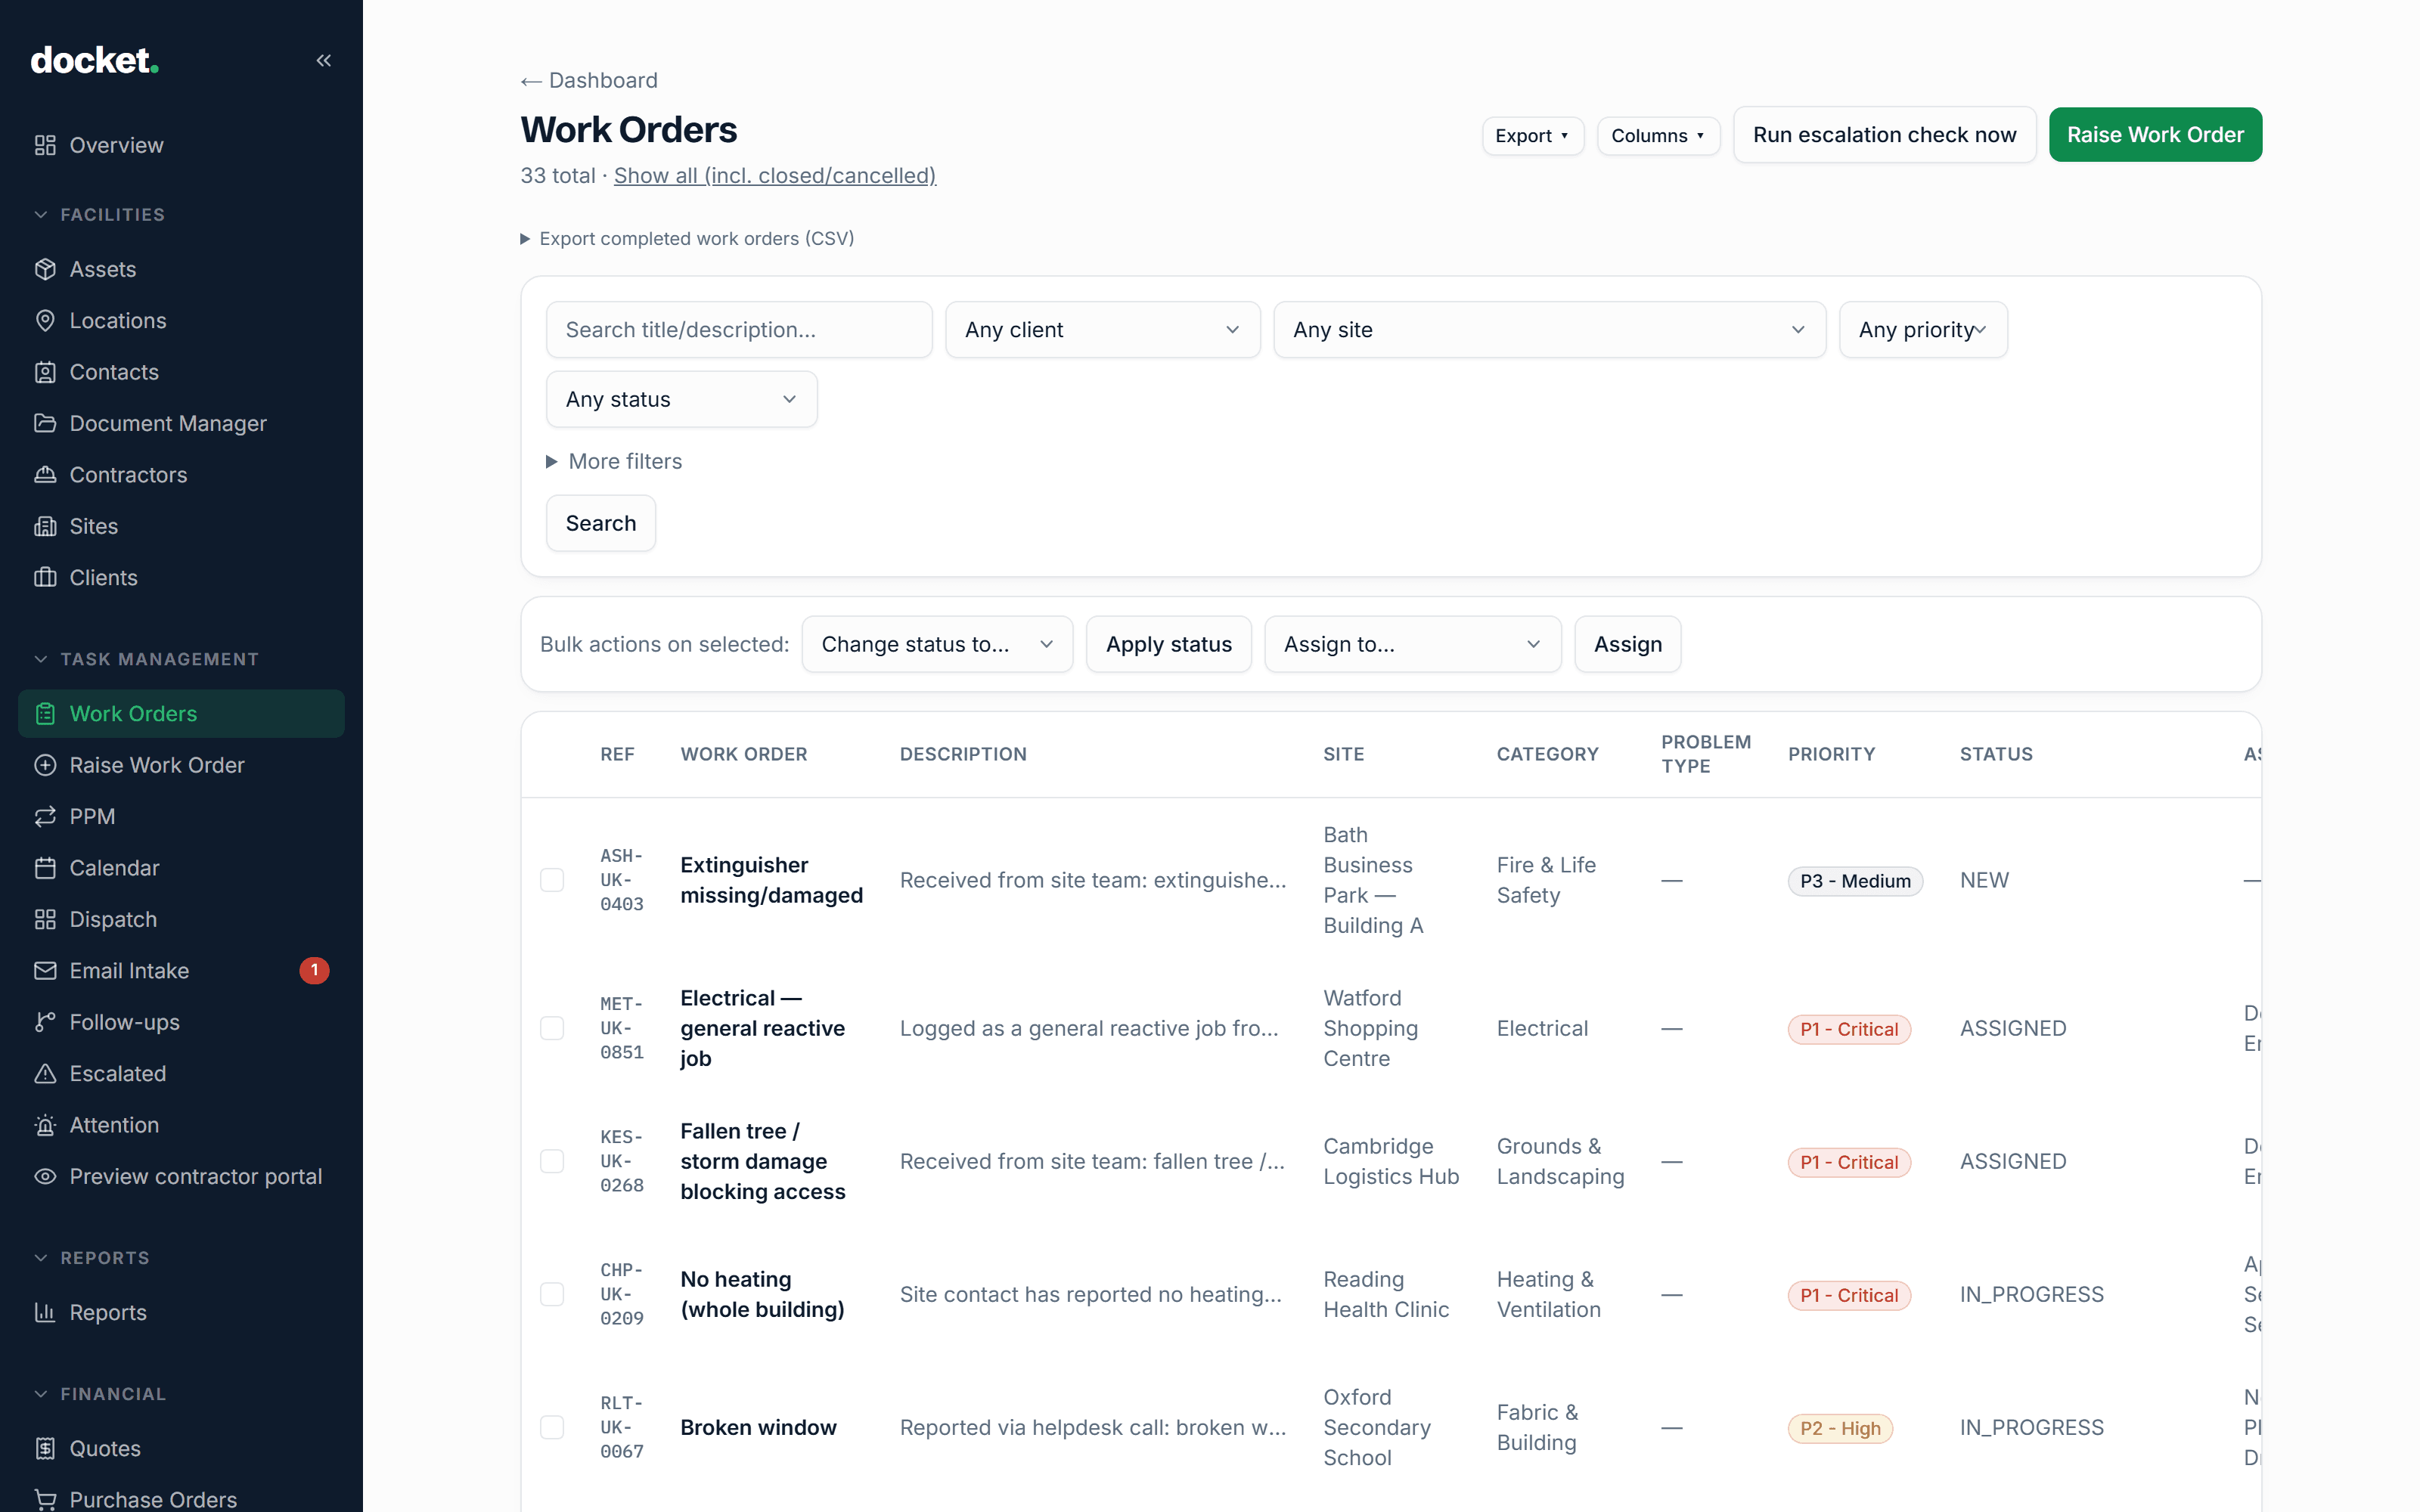Go back via the Dashboard link
The width and height of the screenshot is (2420, 1512).
click(589, 80)
